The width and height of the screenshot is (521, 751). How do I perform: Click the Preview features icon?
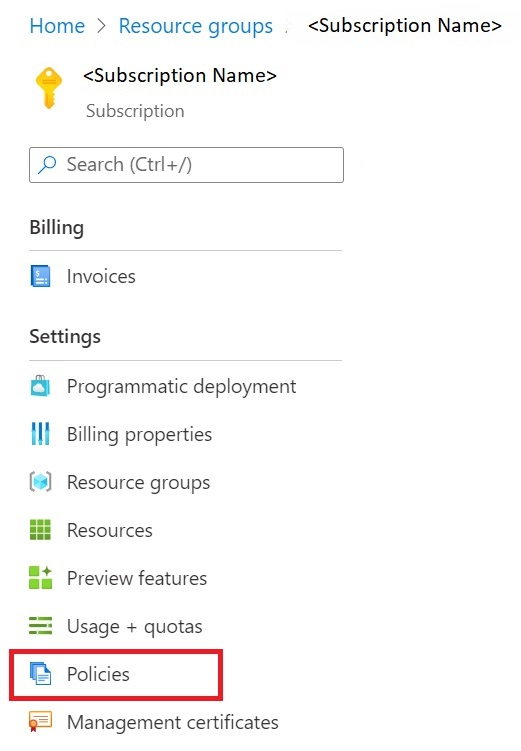coord(40,578)
